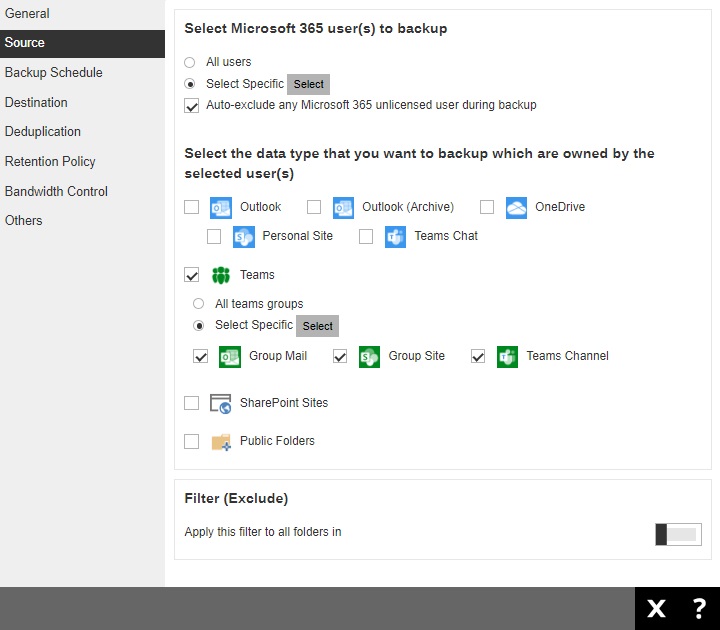This screenshot has height=630, width=720.
Task: Enable the Outlook checkbox
Action: (x=191, y=207)
